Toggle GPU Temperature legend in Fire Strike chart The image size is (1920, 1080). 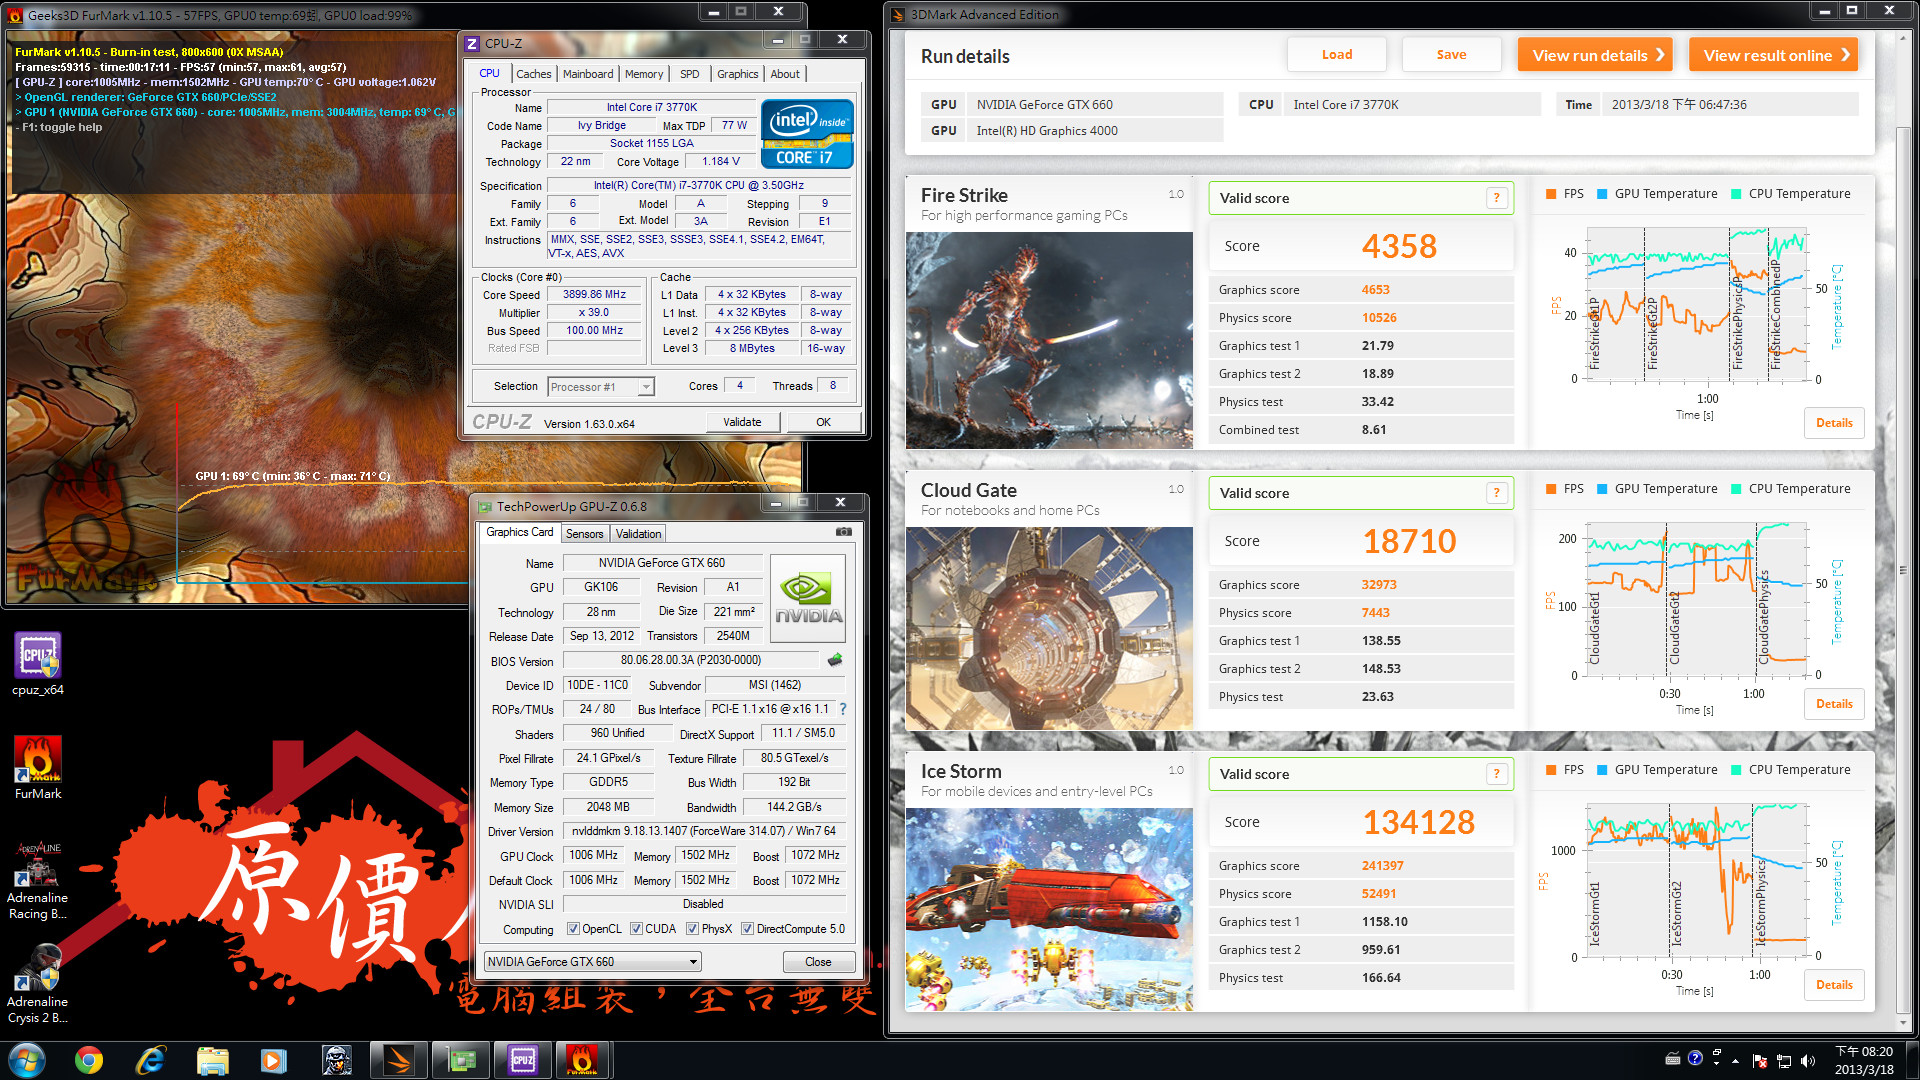click(x=1657, y=194)
